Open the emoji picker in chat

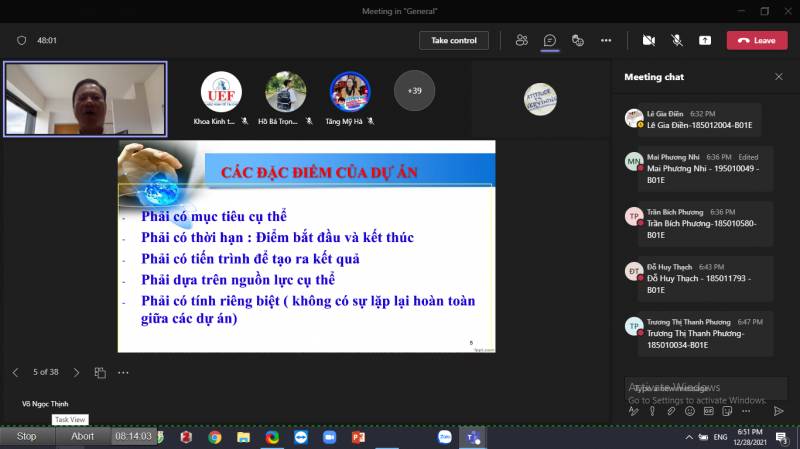point(690,411)
